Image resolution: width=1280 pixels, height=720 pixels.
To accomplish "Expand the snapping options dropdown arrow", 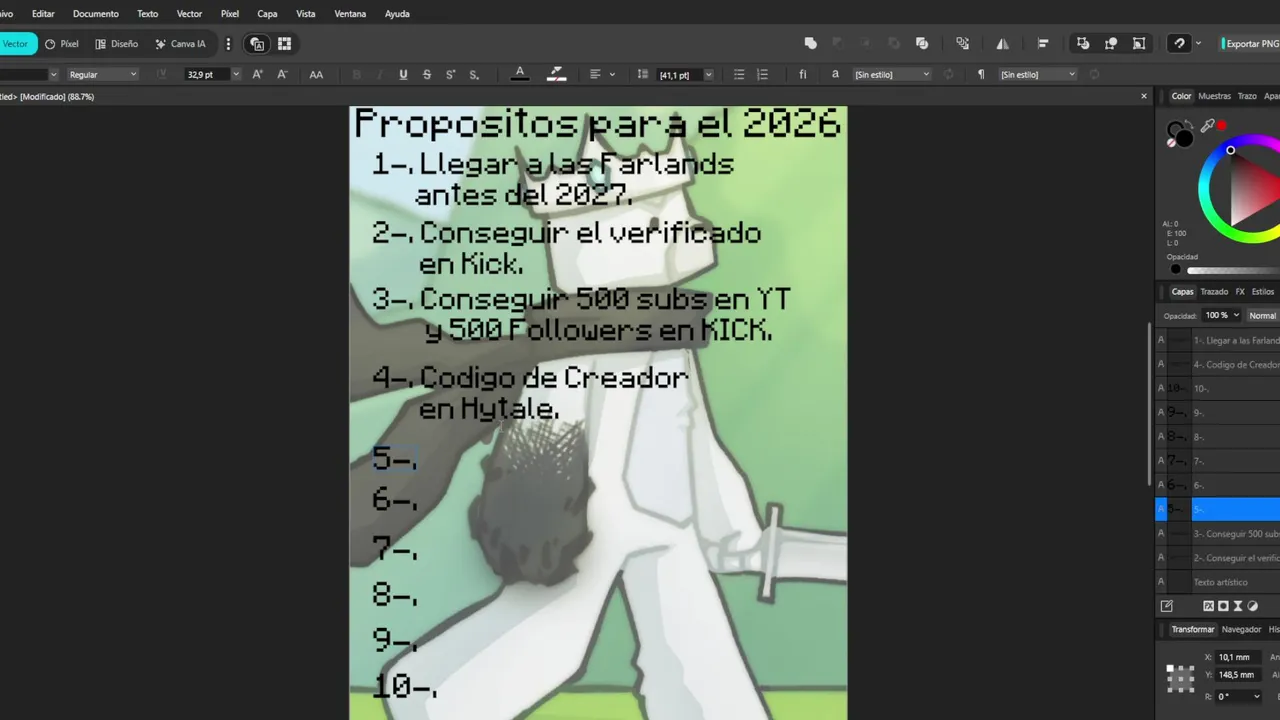I will [x=1198, y=44].
